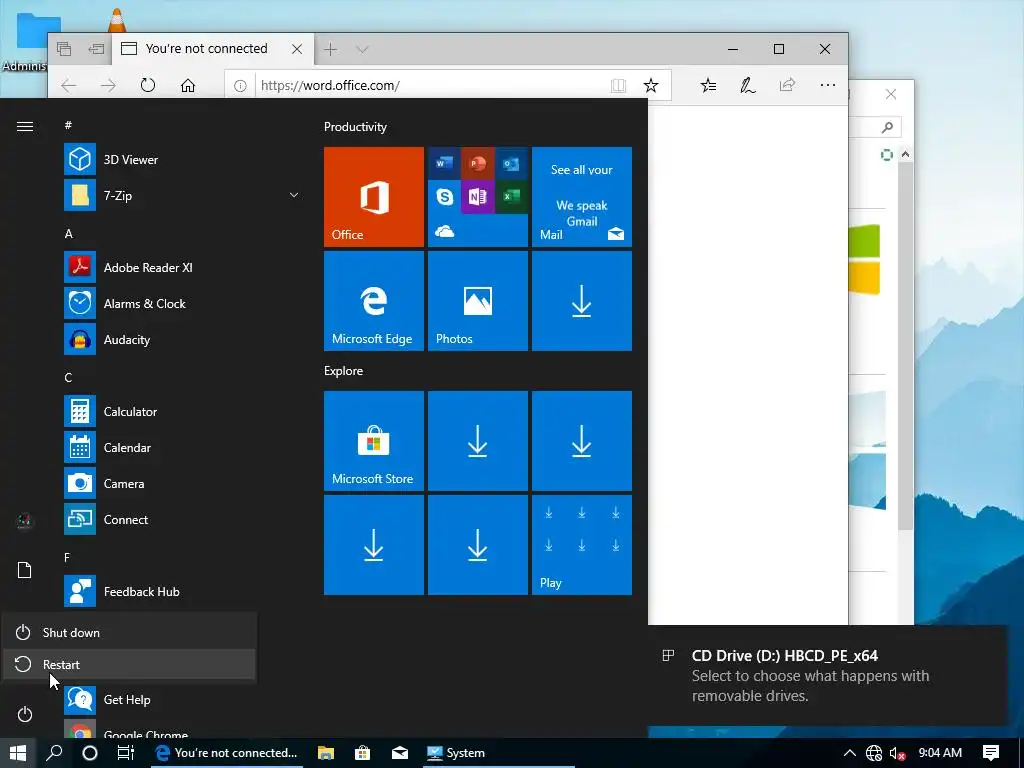Click the background window's scrollbar up arrow
This screenshot has height=768, width=1024.
point(905,155)
